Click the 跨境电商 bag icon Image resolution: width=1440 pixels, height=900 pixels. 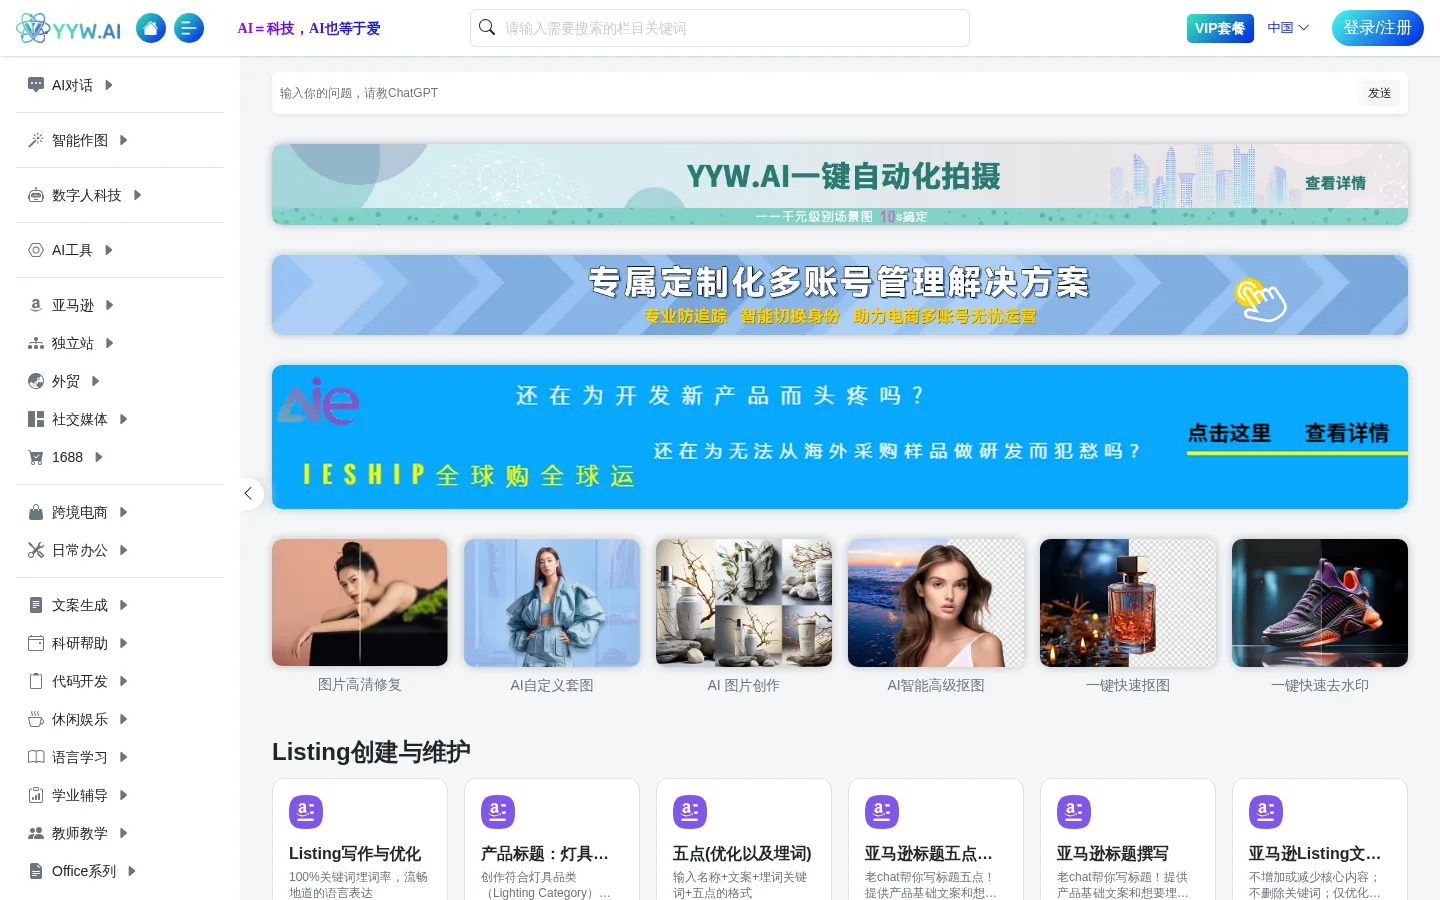coord(36,512)
